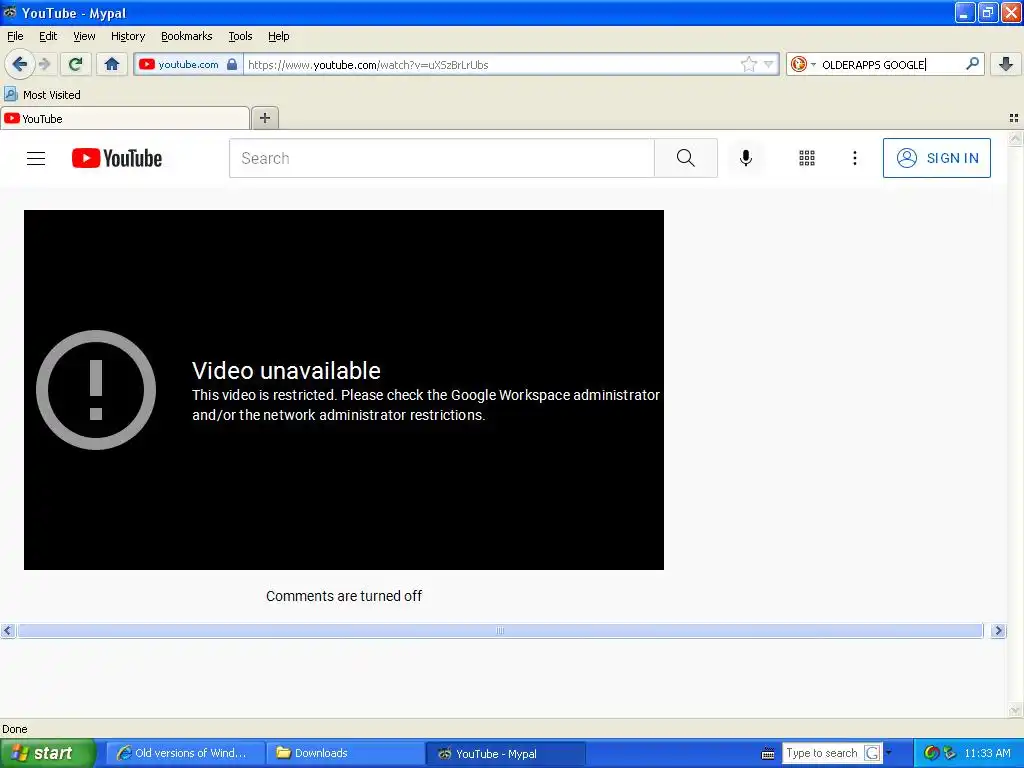Click the YouTube - Mypal taskbar button
The width and height of the screenshot is (1024, 768).
(506, 753)
